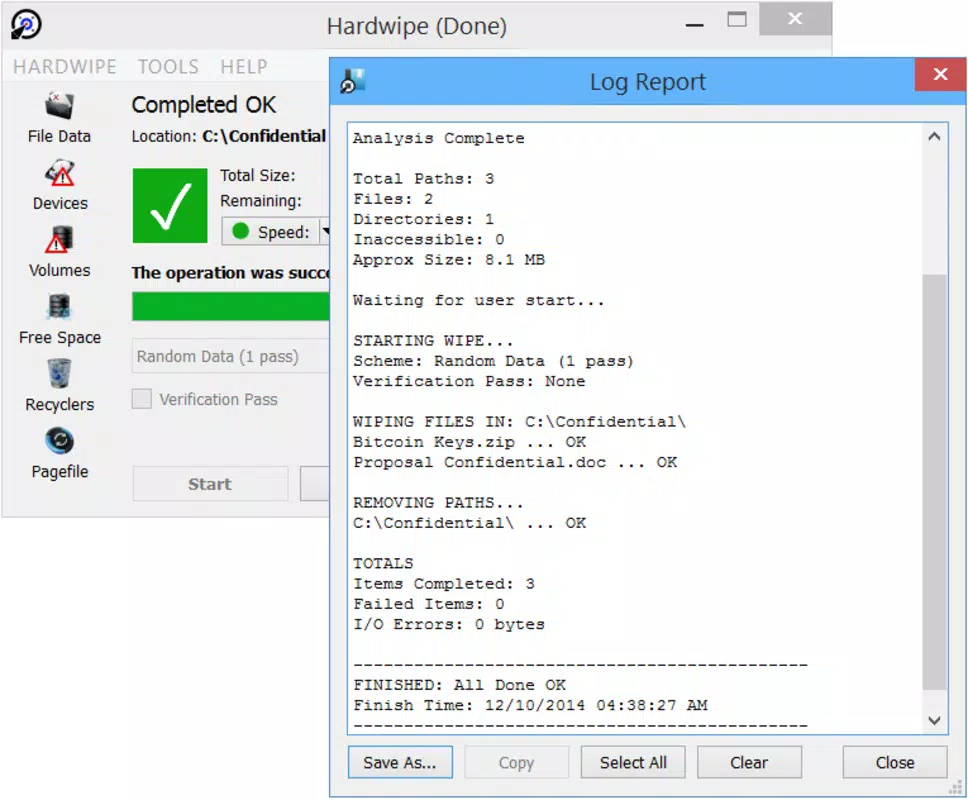Screen dimensions: 968x800
Task: Click the Speed status button
Action: click(x=270, y=231)
